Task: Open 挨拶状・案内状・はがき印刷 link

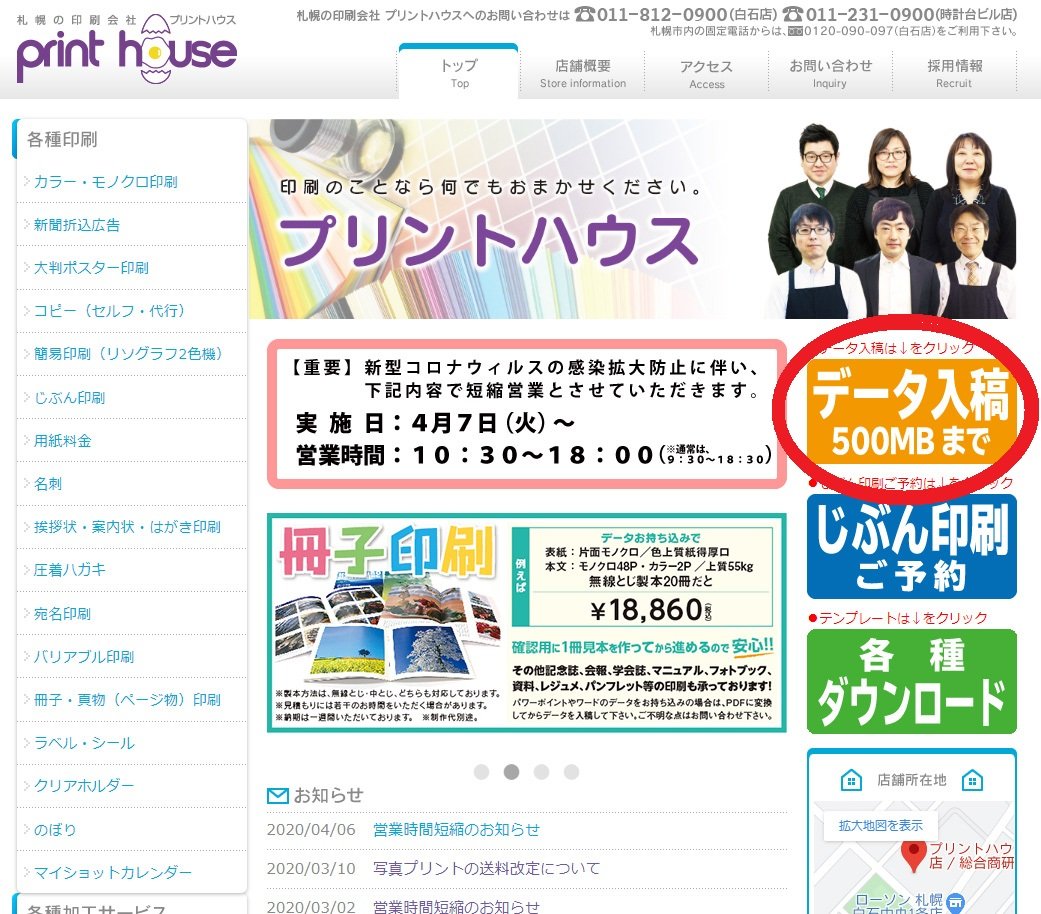Action: click(x=127, y=527)
